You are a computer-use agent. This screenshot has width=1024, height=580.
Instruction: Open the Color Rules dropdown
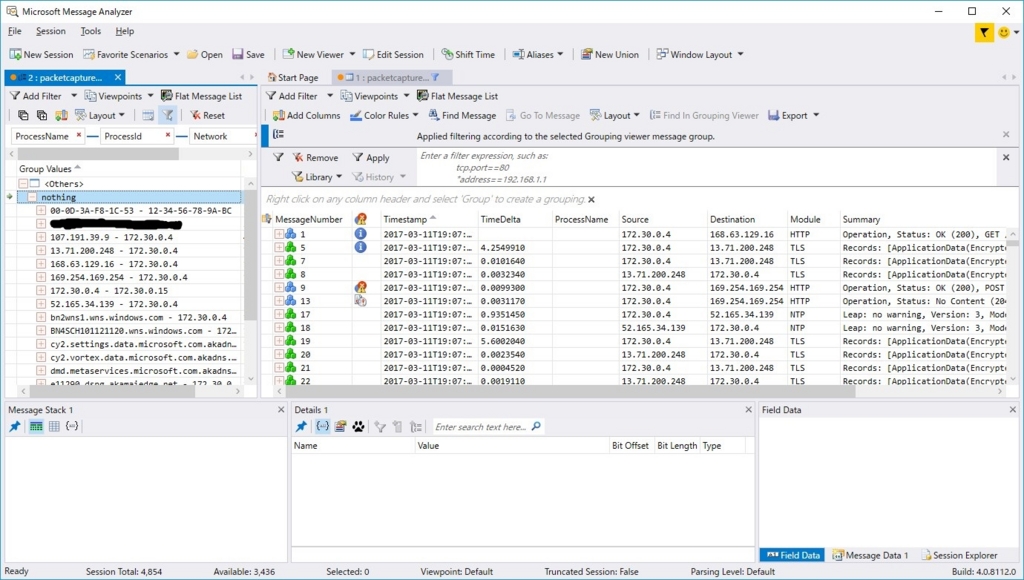384,115
